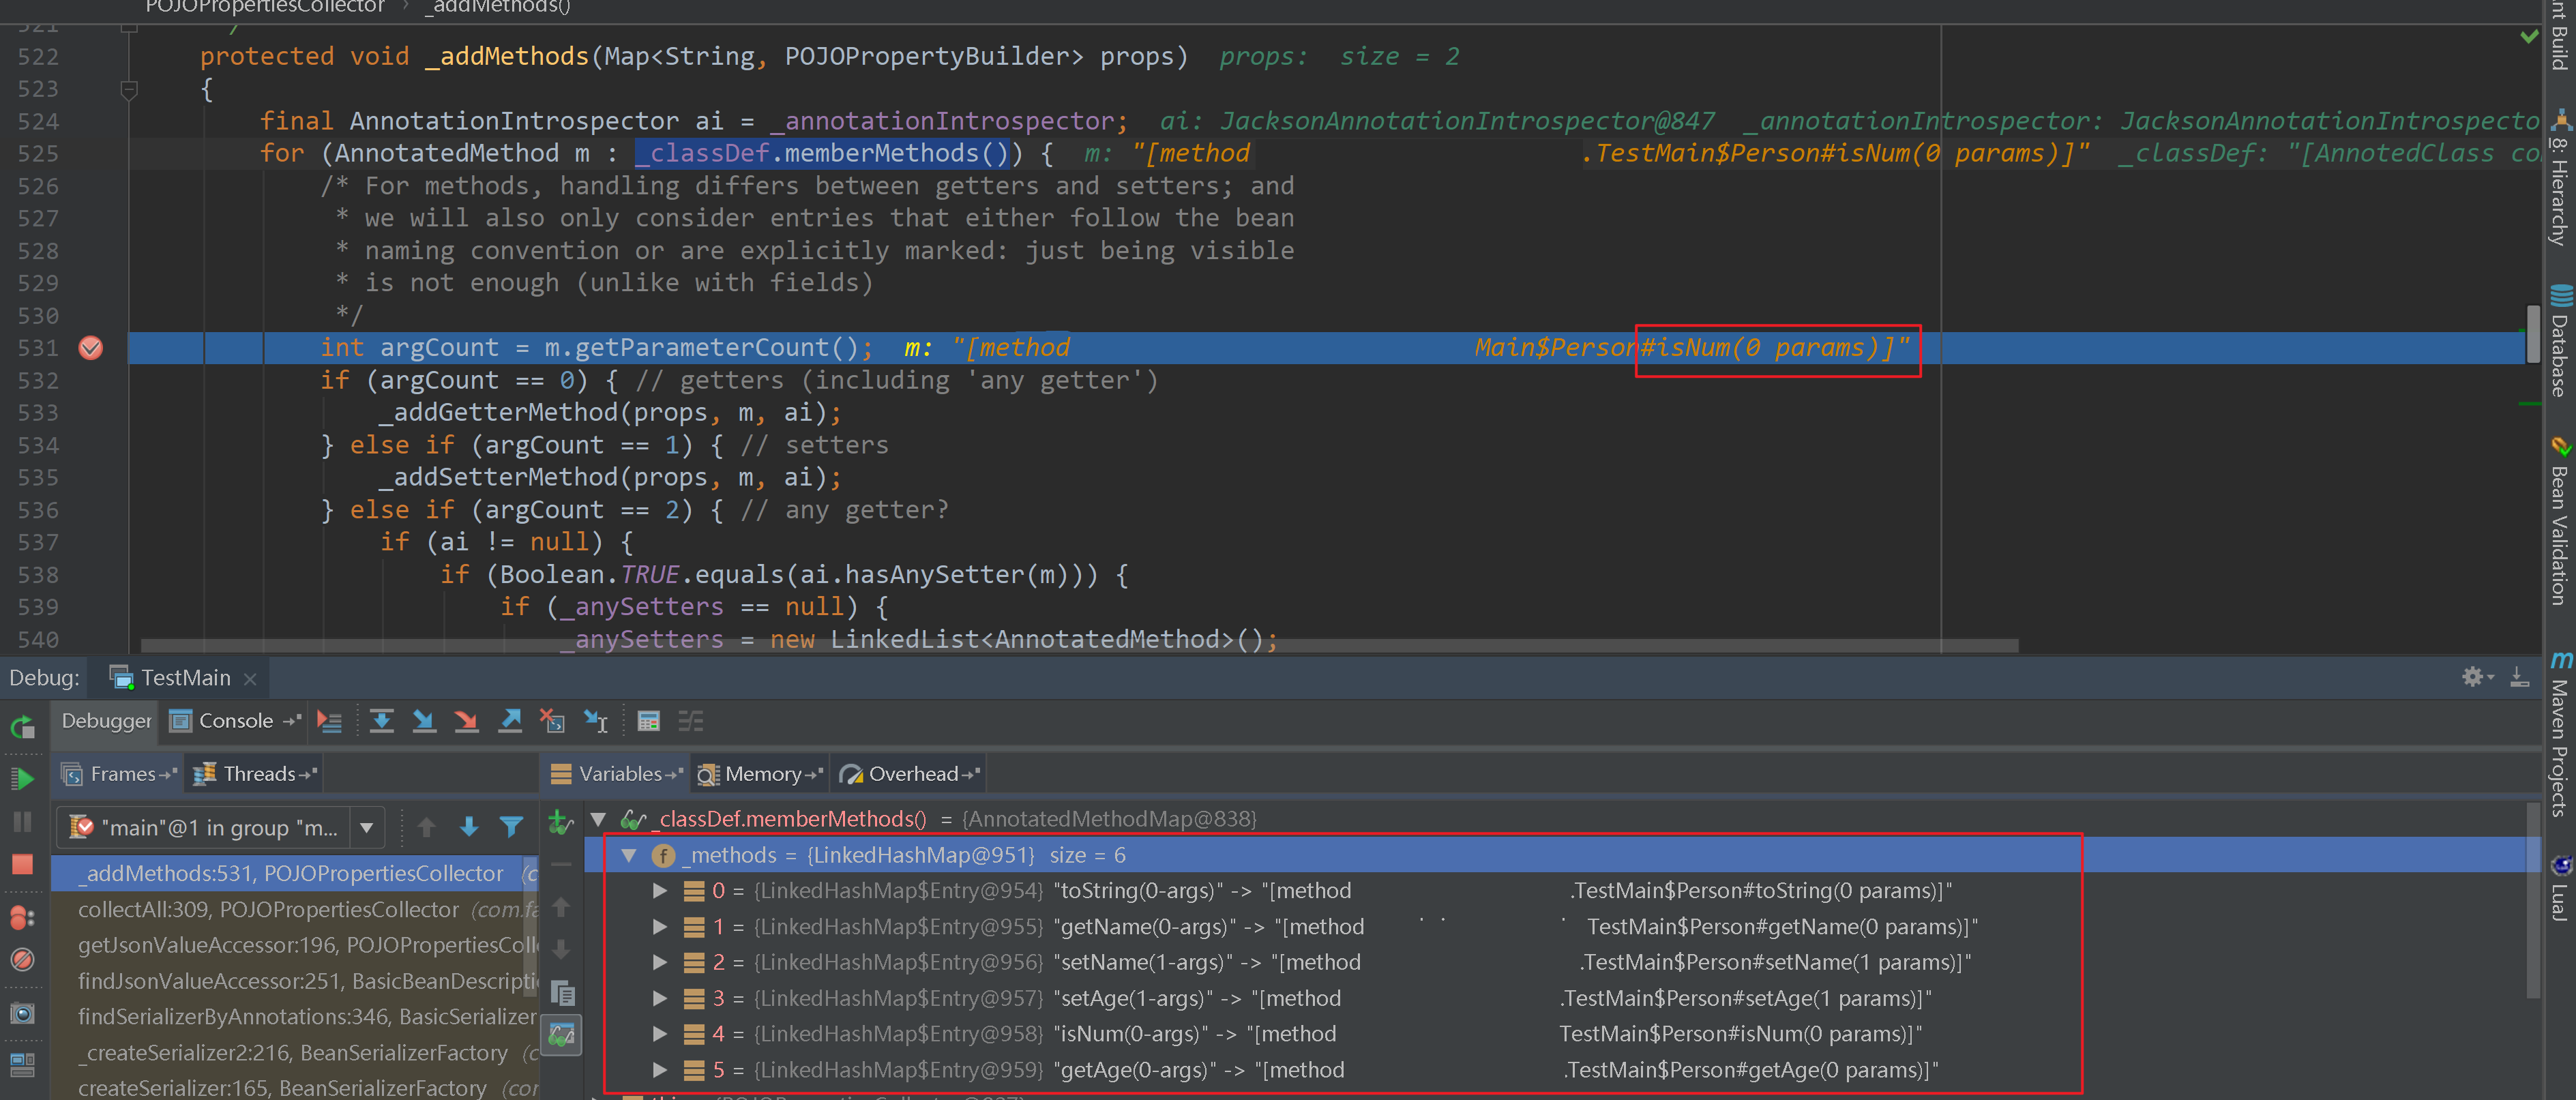Select the Memory tab
This screenshot has height=1100, width=2576.
click(760, 774)
